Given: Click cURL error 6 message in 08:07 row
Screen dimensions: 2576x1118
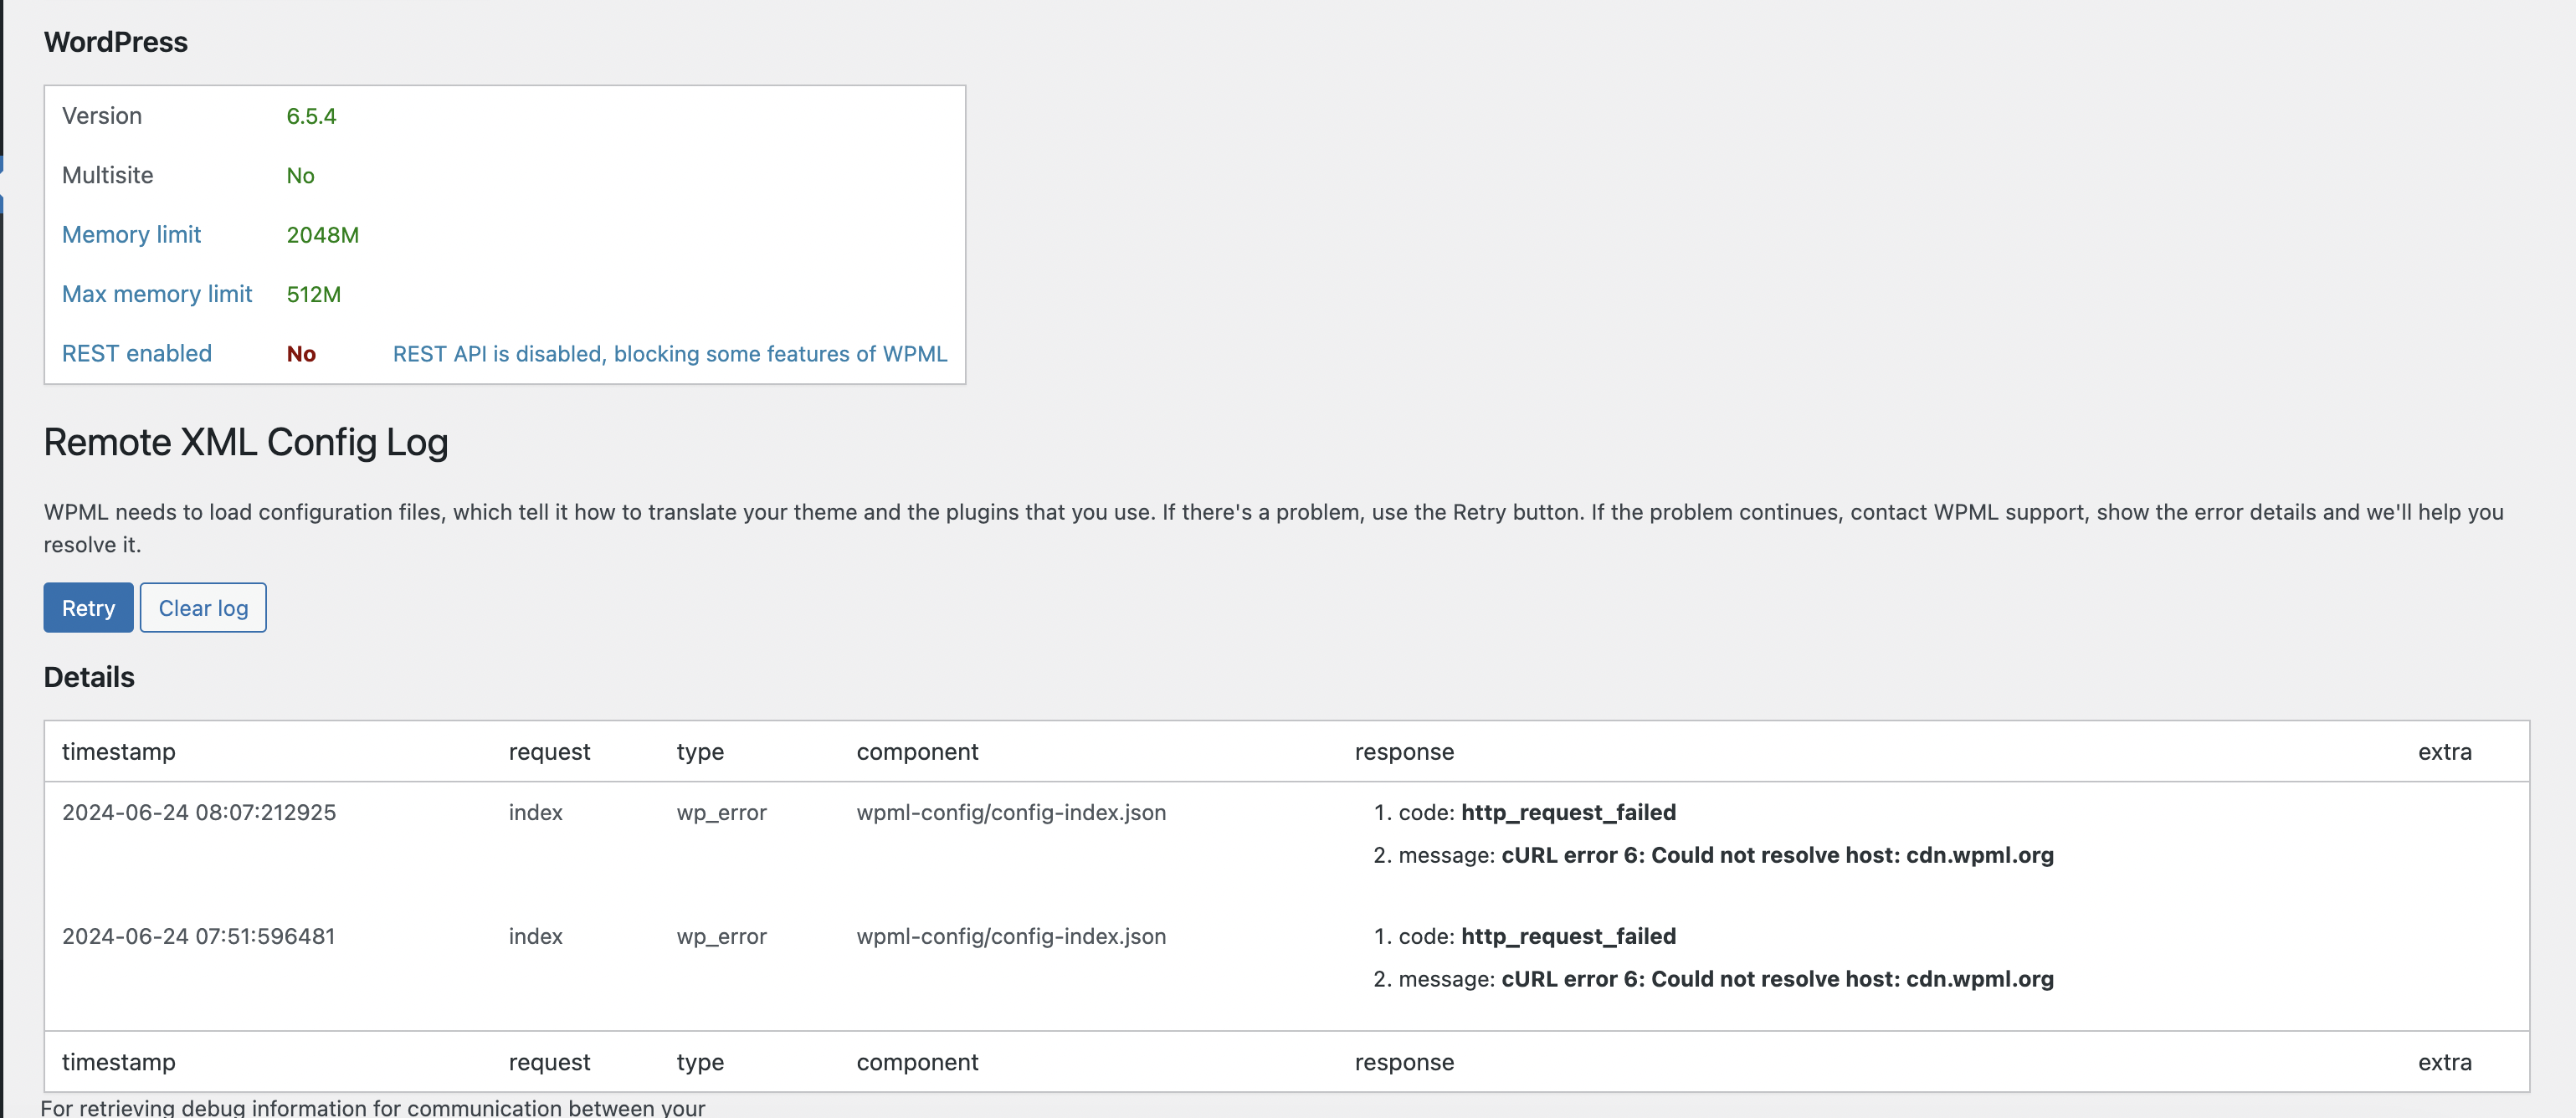Looking at the screenshot, I should (1777, 855).
